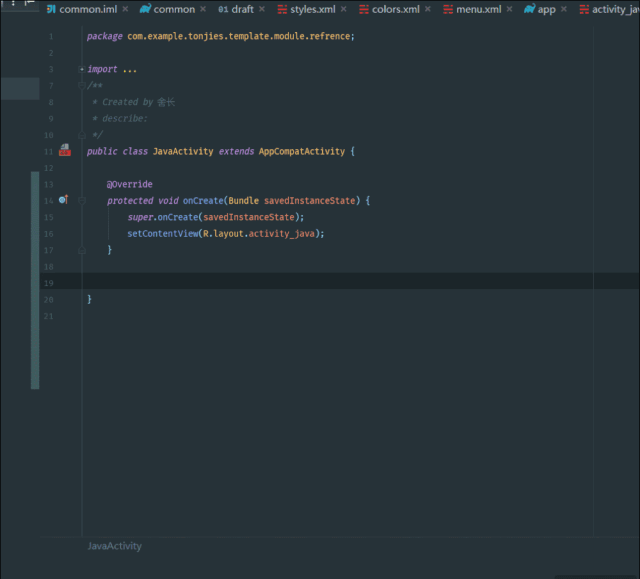Click the closing class brace on line 20

coord(89,299)
